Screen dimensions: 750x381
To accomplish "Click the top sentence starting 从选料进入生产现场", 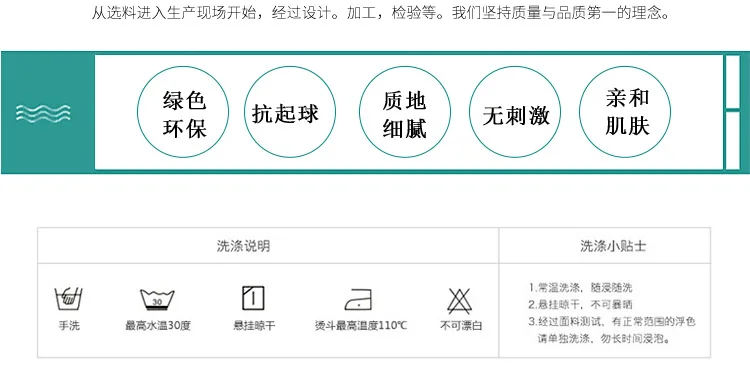I will click(381, 13).
